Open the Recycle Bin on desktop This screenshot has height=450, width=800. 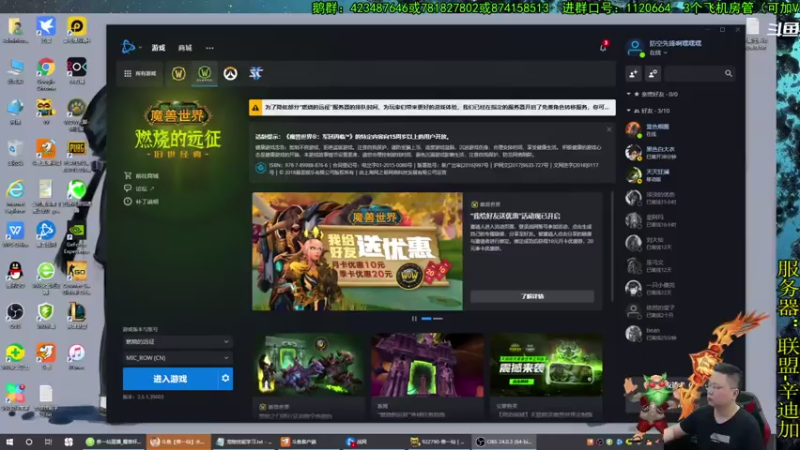(x=15, y=153)
